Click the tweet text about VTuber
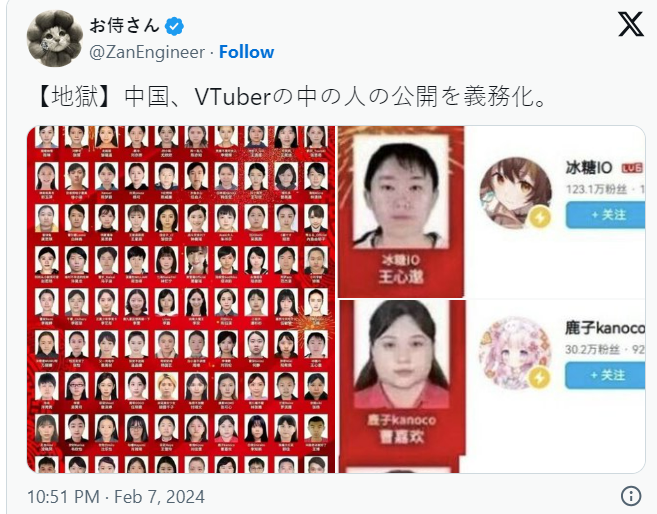This screenshot has width=657, height=514. (x=291, y=97)
